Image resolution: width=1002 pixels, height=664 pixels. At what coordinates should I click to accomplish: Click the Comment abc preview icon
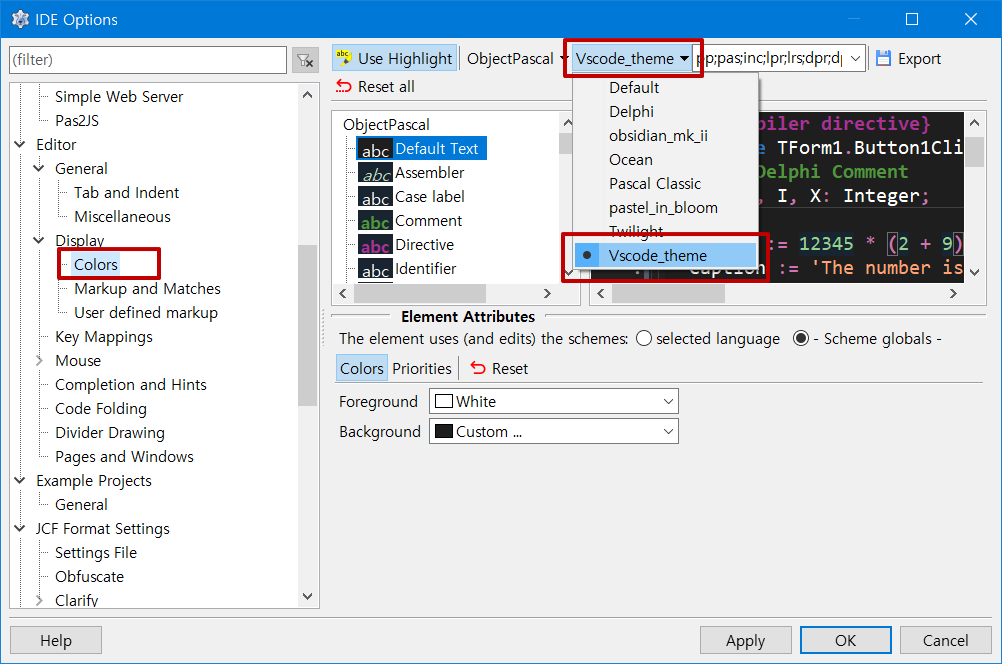click(x=374, y=220)
